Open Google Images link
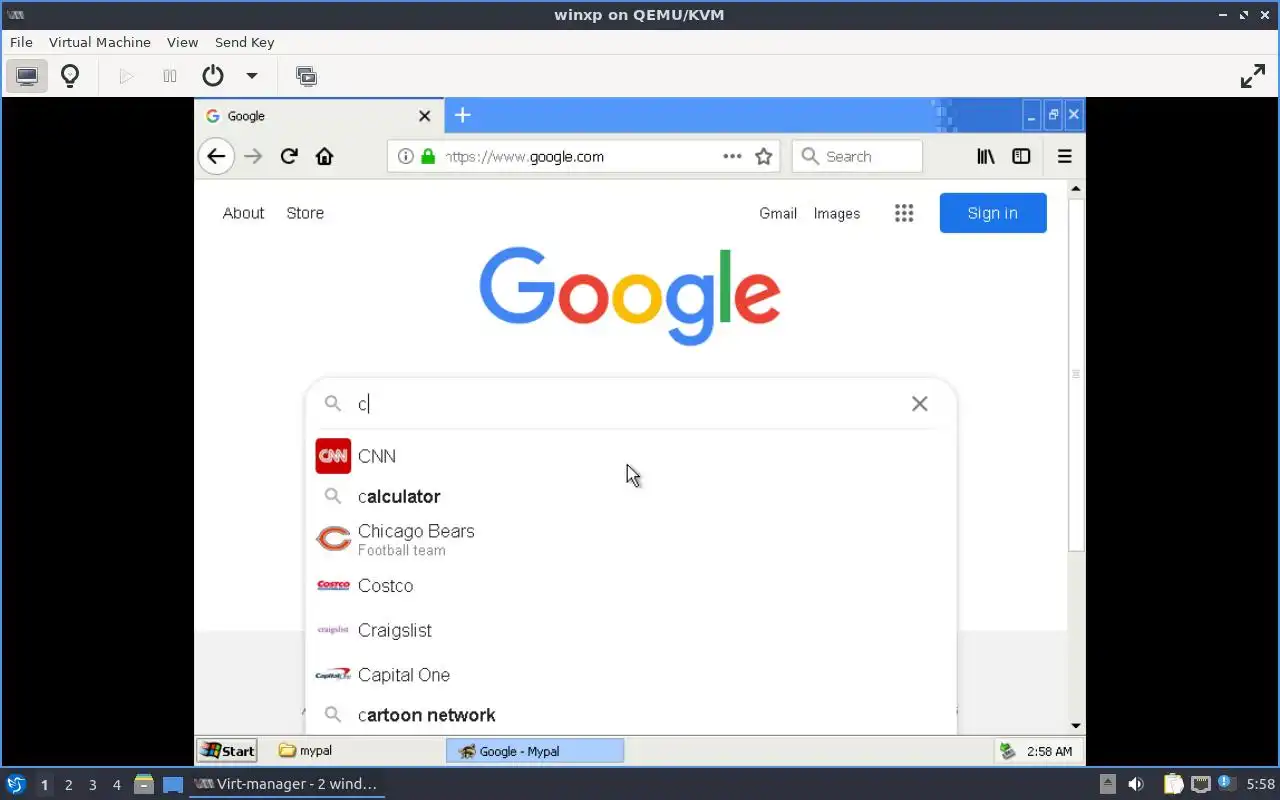This screenshot has height=800, width=1280. [837, 213]
